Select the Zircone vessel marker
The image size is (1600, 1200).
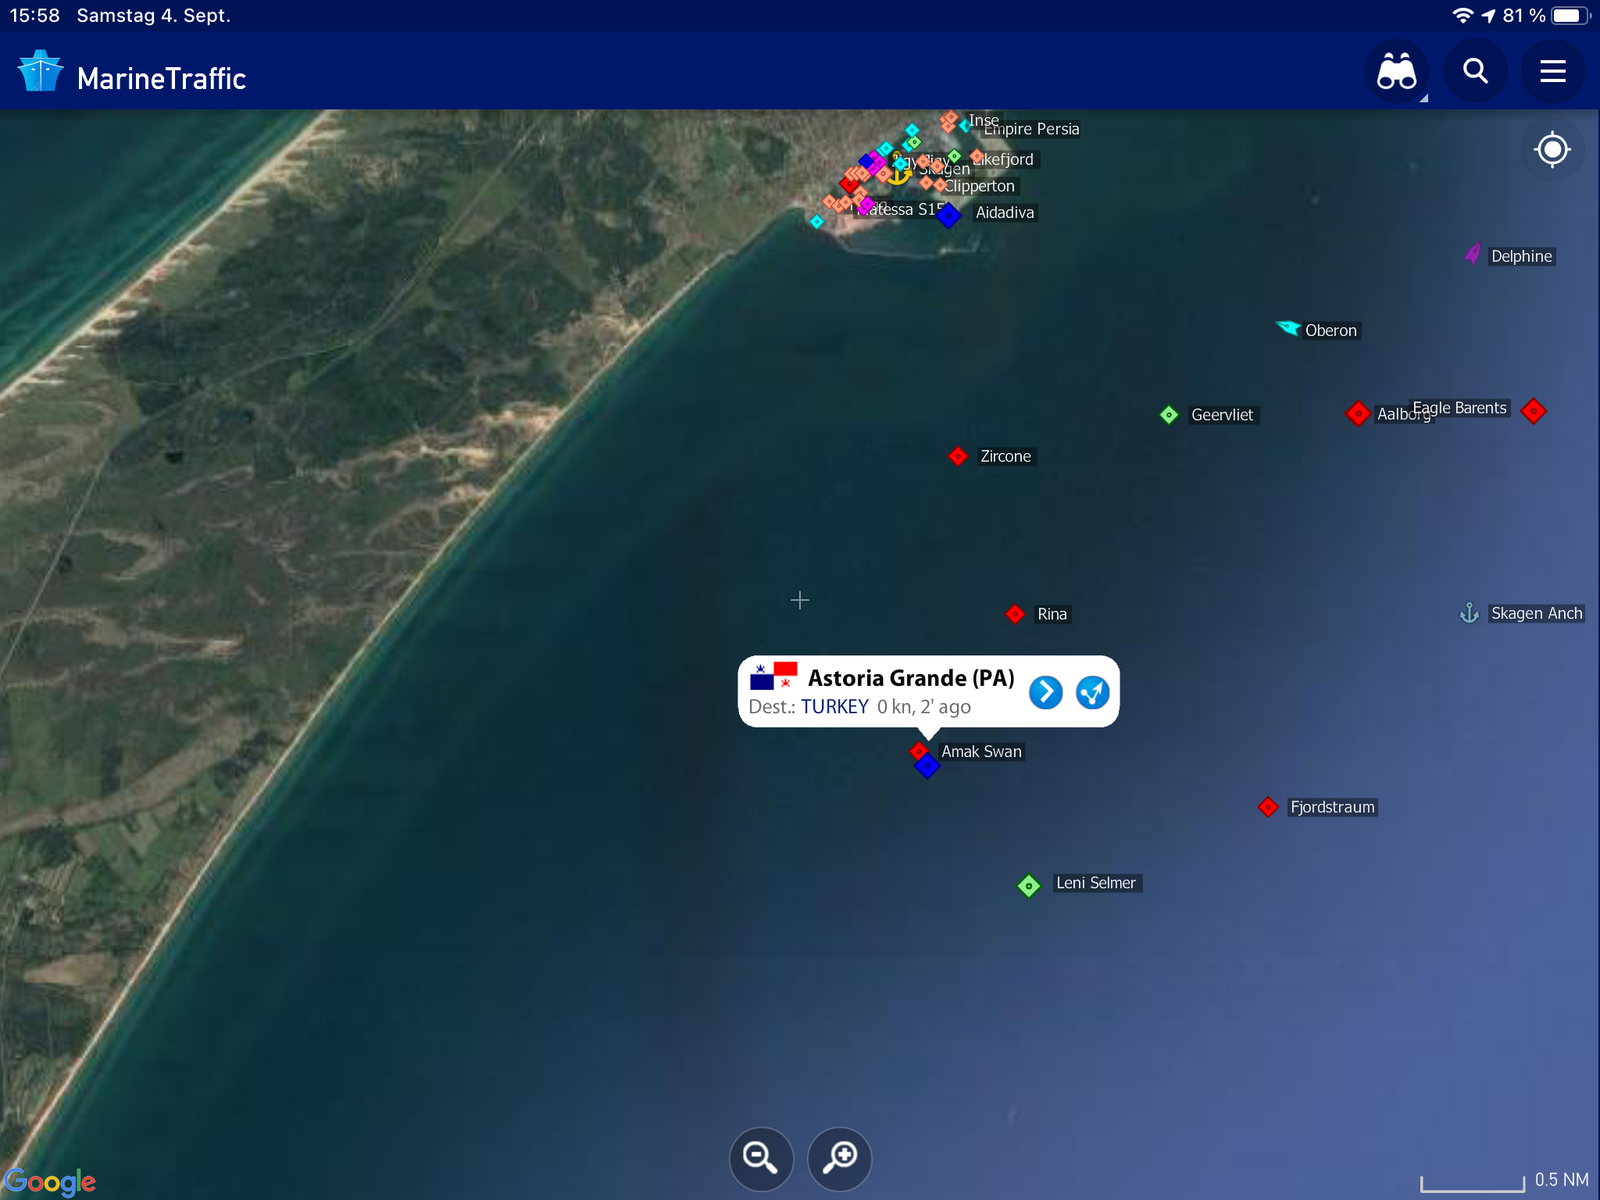tap(958, 457)
